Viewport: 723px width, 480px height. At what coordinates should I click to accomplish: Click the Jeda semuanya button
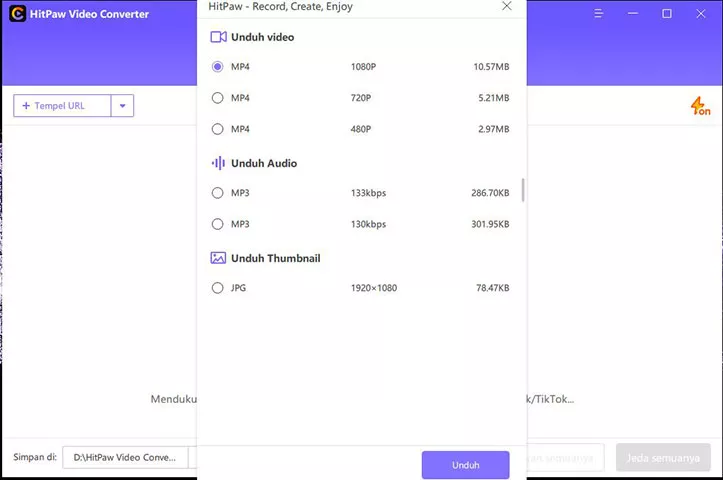tap(663, 458)
